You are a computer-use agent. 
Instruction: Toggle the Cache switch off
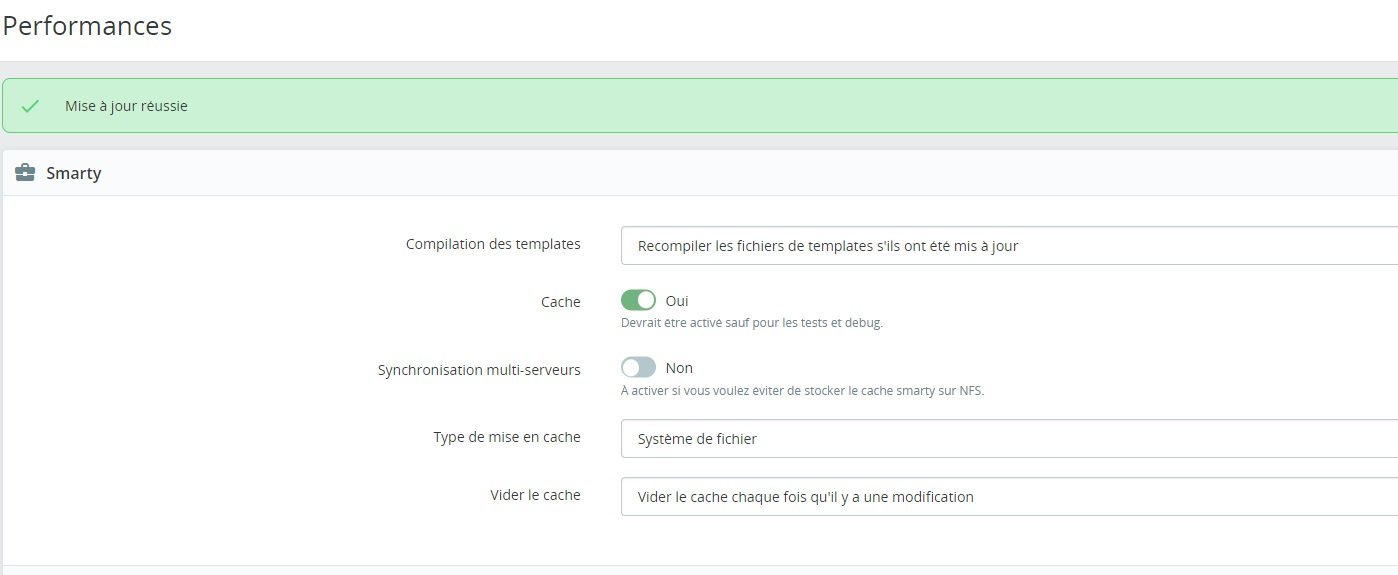pos(638,300)
